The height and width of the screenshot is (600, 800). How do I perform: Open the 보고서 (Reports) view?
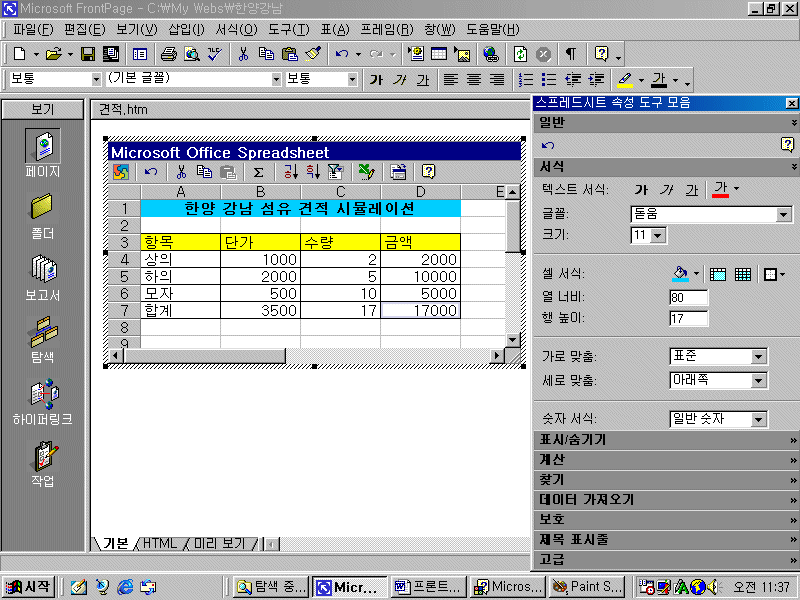pyautogui.click(x=42, y=278)
